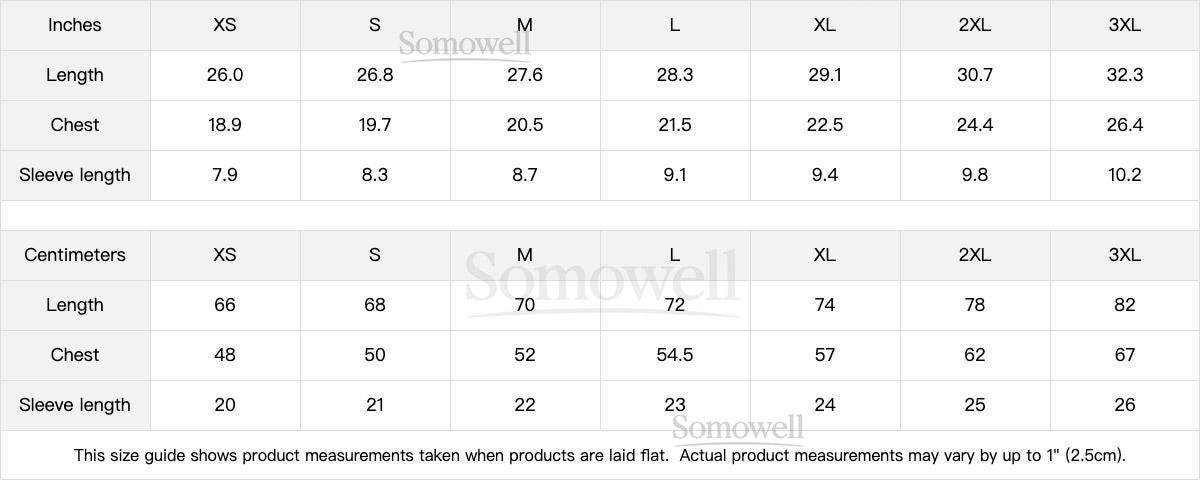Select the 7.9 sleeve length cell
The height and width of the screenshot is (480, 1200).
pos(225,175)
